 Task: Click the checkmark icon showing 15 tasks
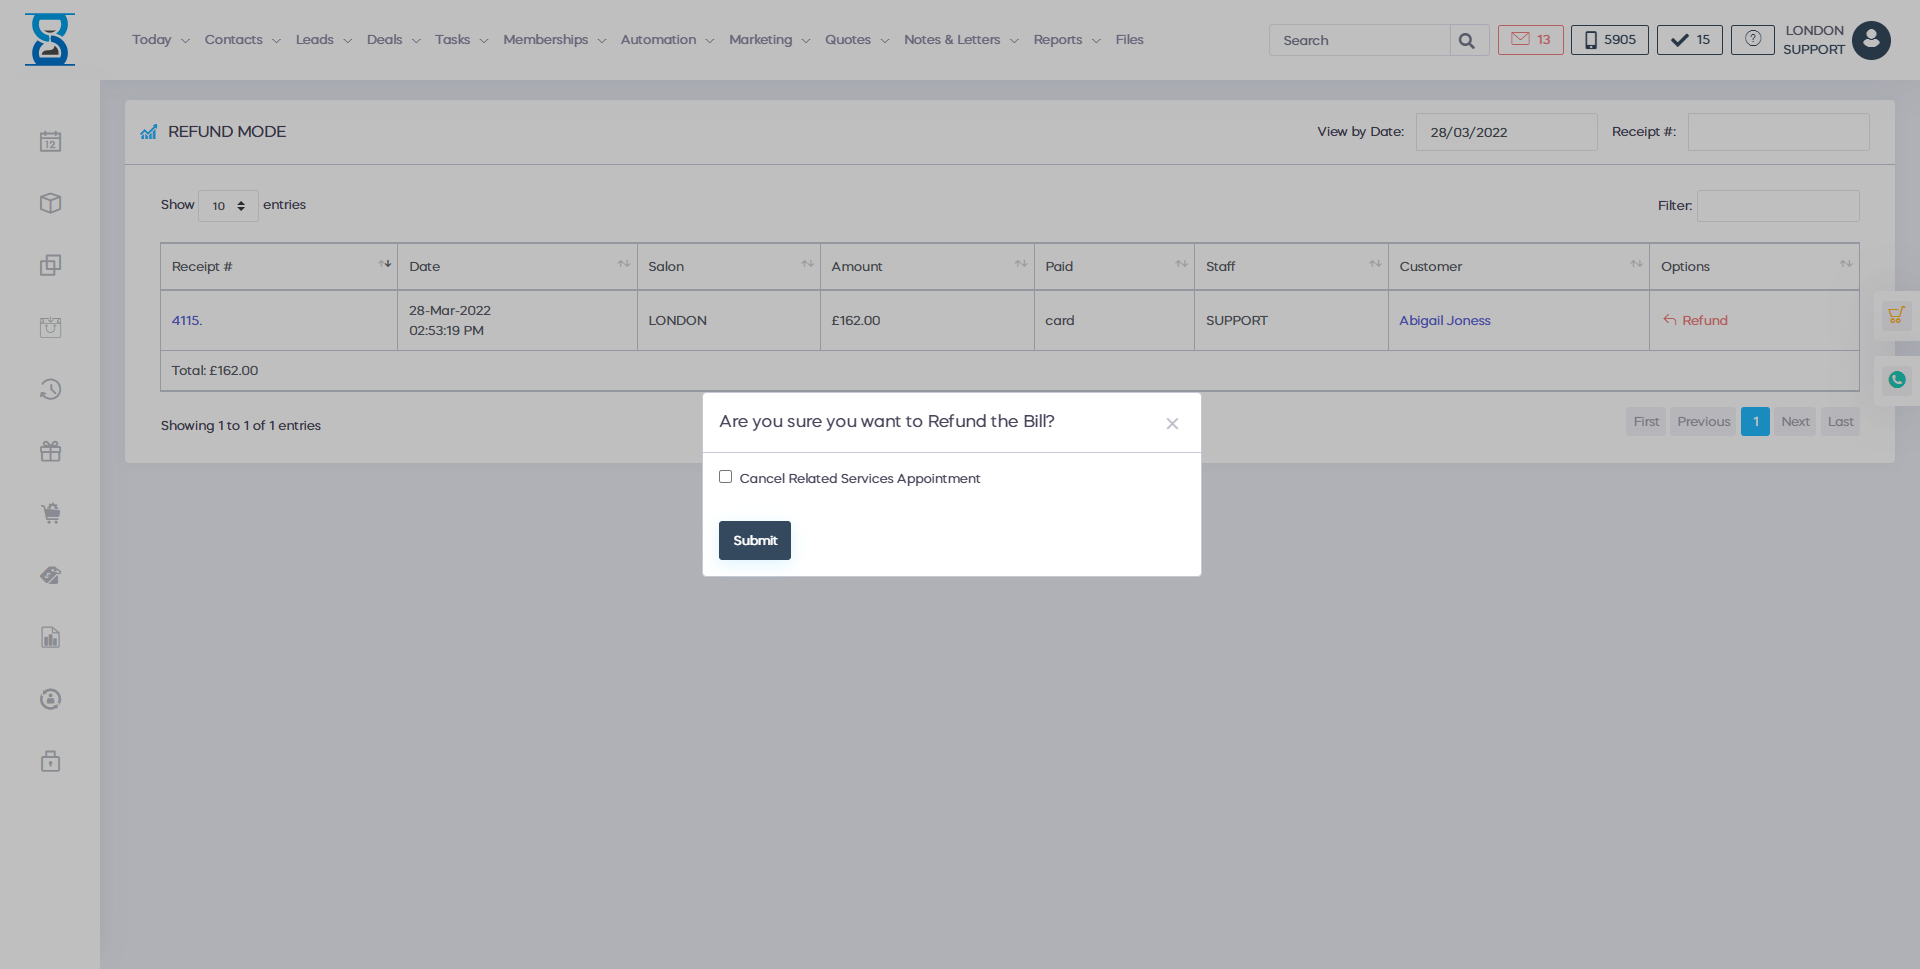[x=1688, y=39]
